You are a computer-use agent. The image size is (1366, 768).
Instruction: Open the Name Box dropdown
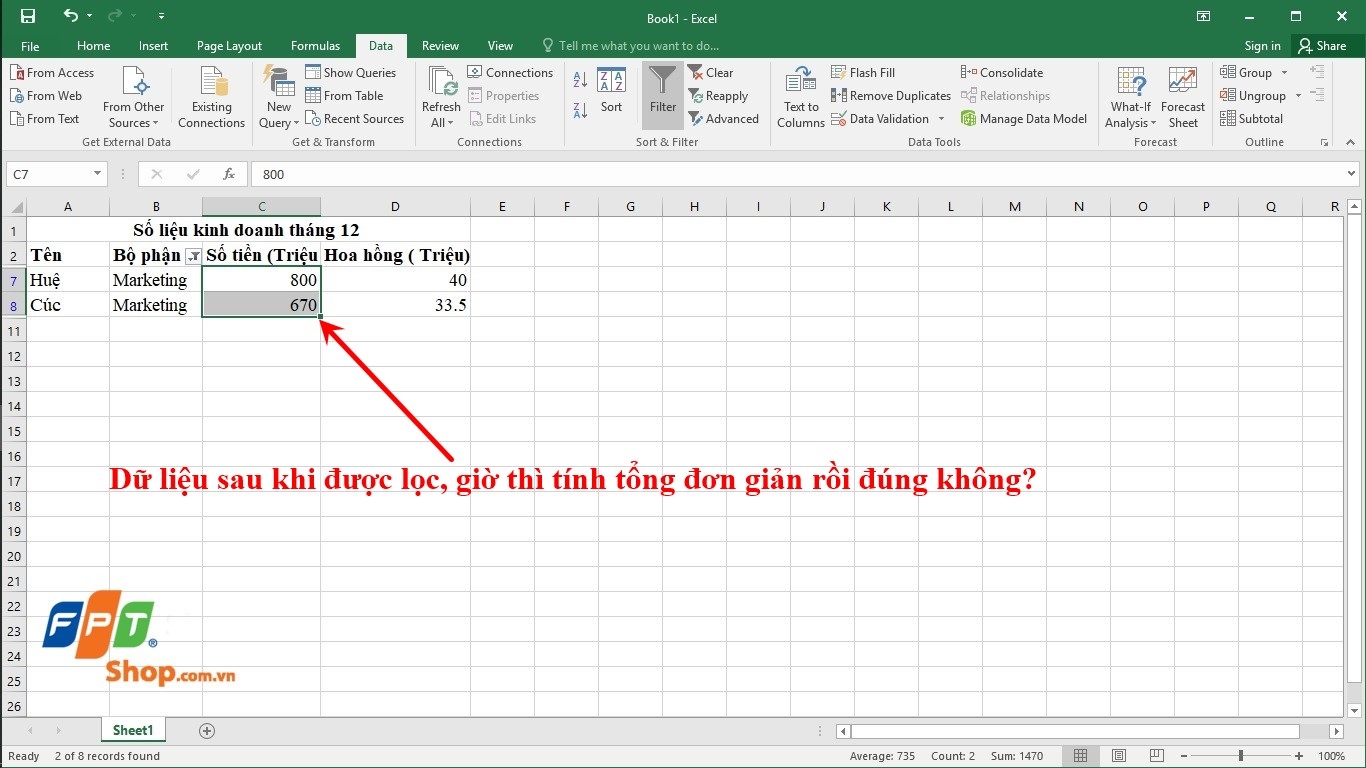(97, 174)
